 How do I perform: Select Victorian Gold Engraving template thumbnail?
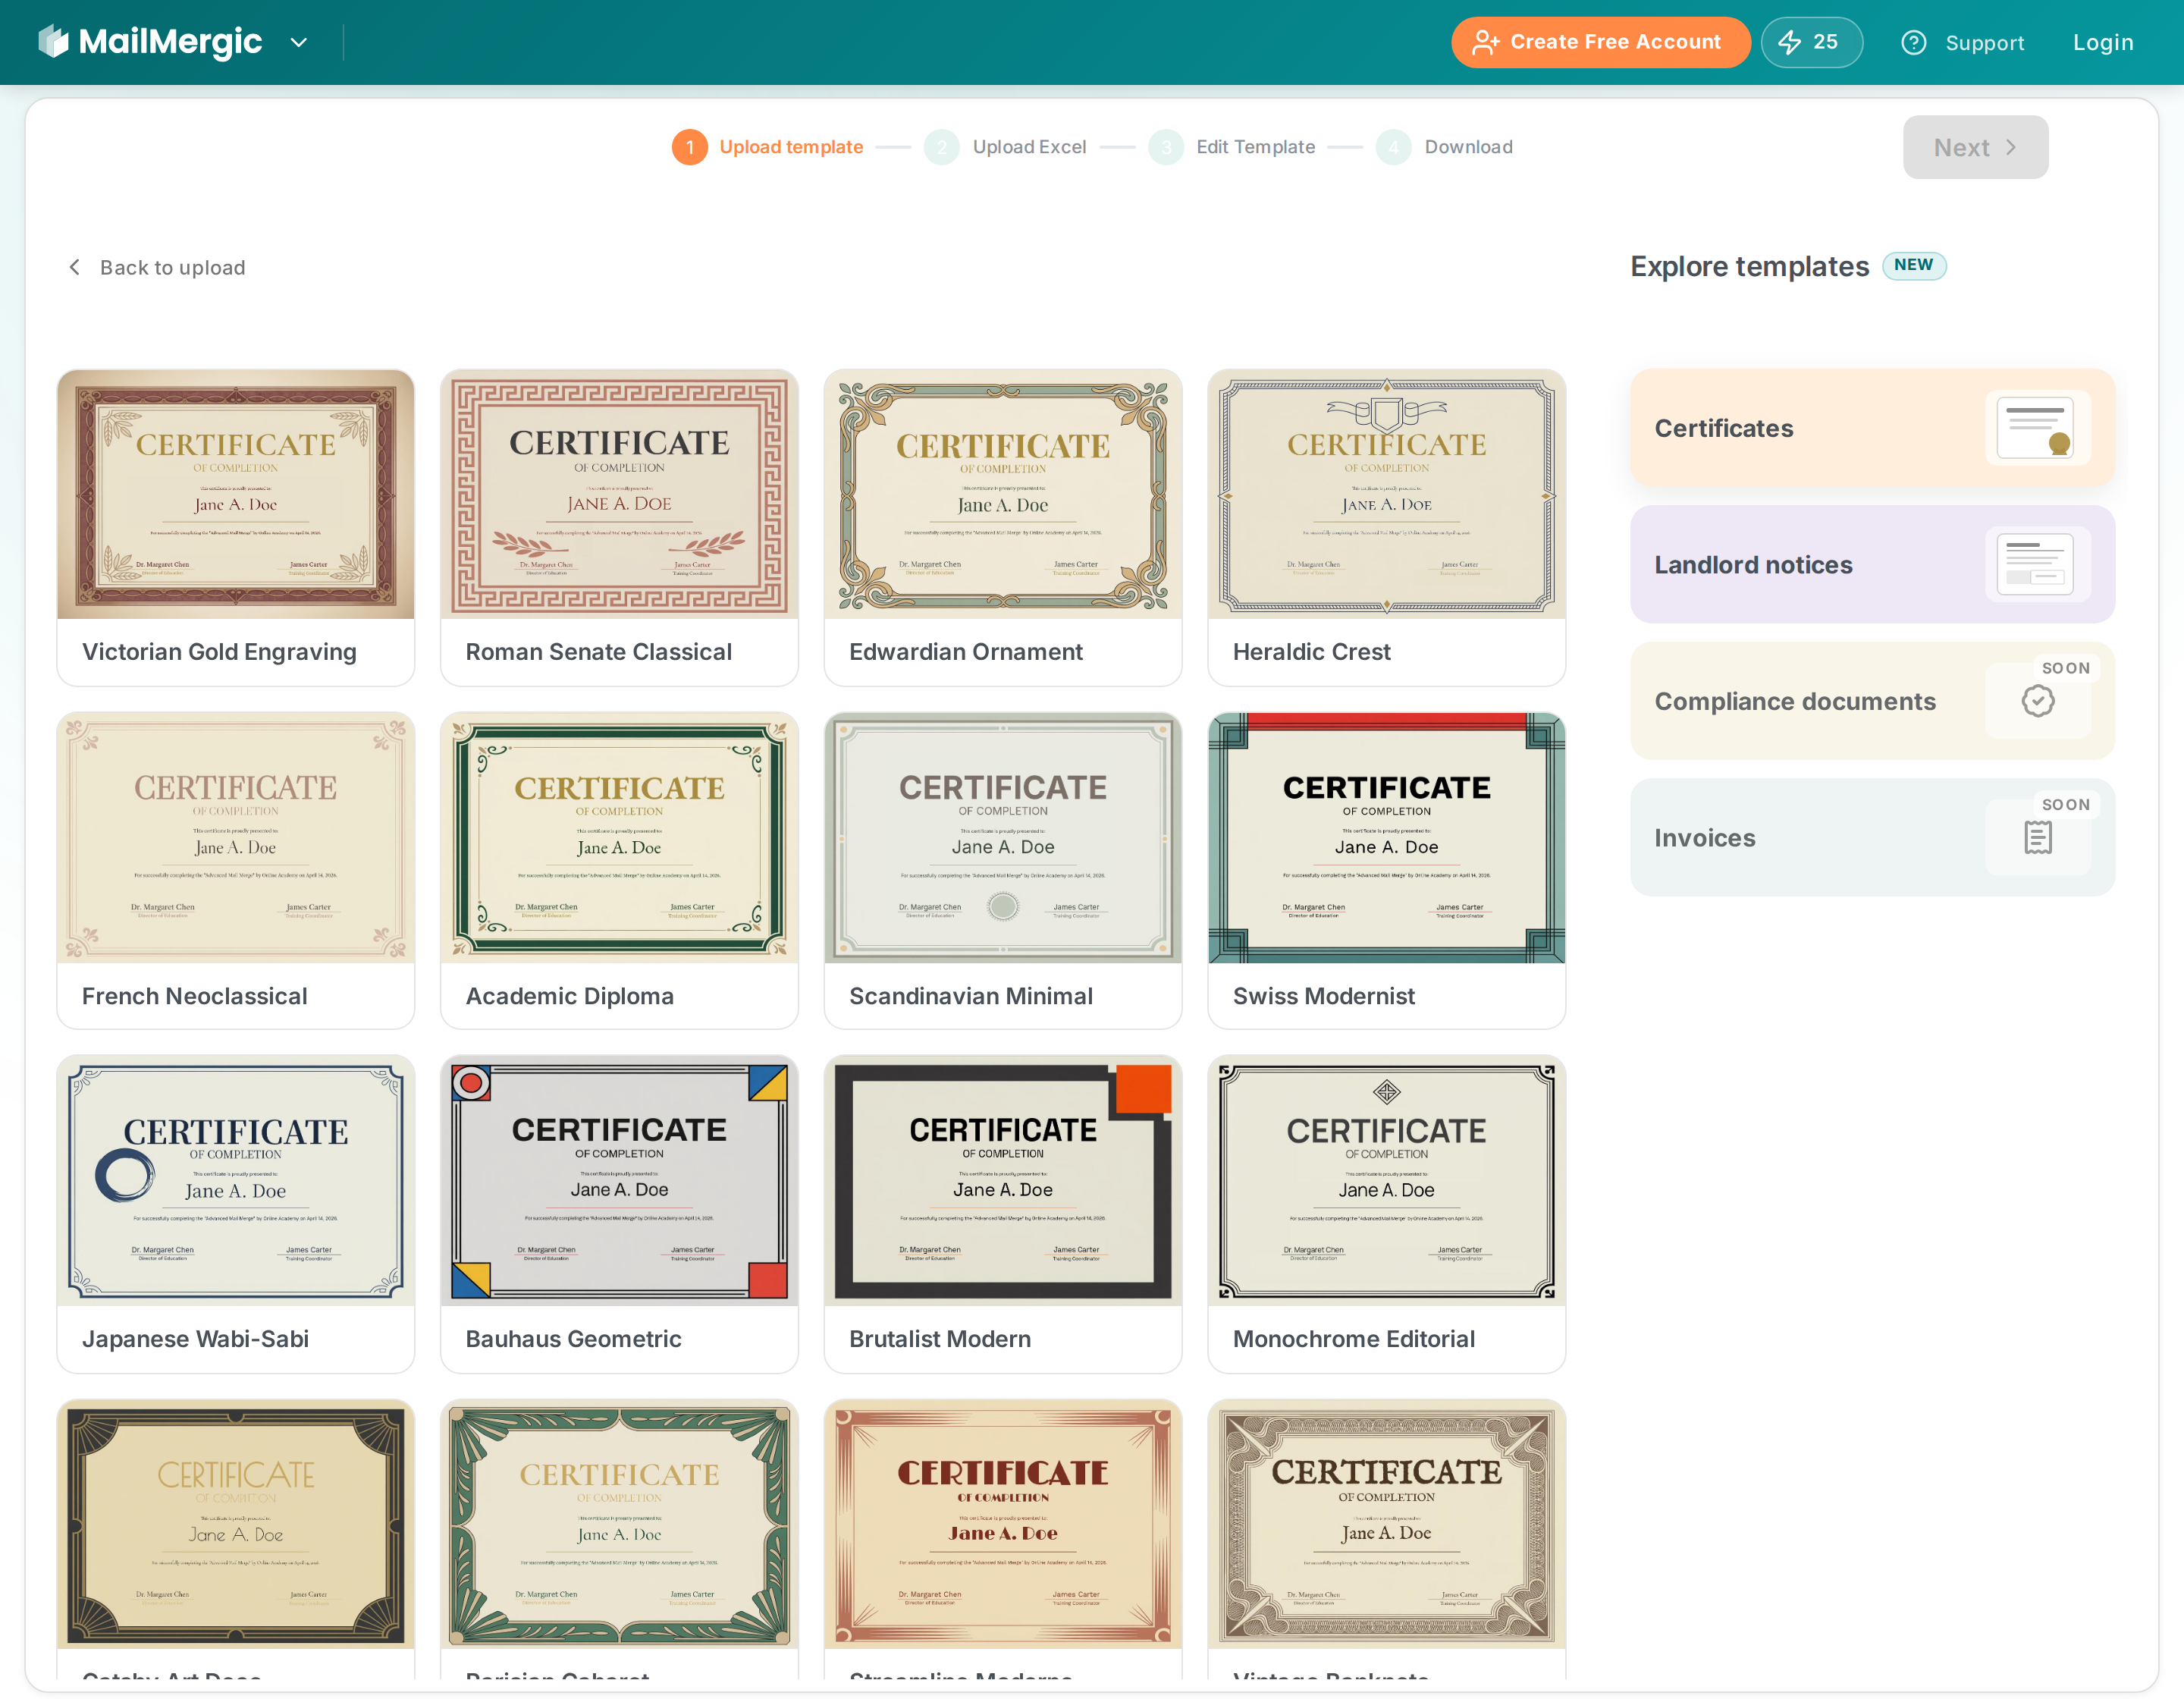pyautogui.click(x=236, y=494)
